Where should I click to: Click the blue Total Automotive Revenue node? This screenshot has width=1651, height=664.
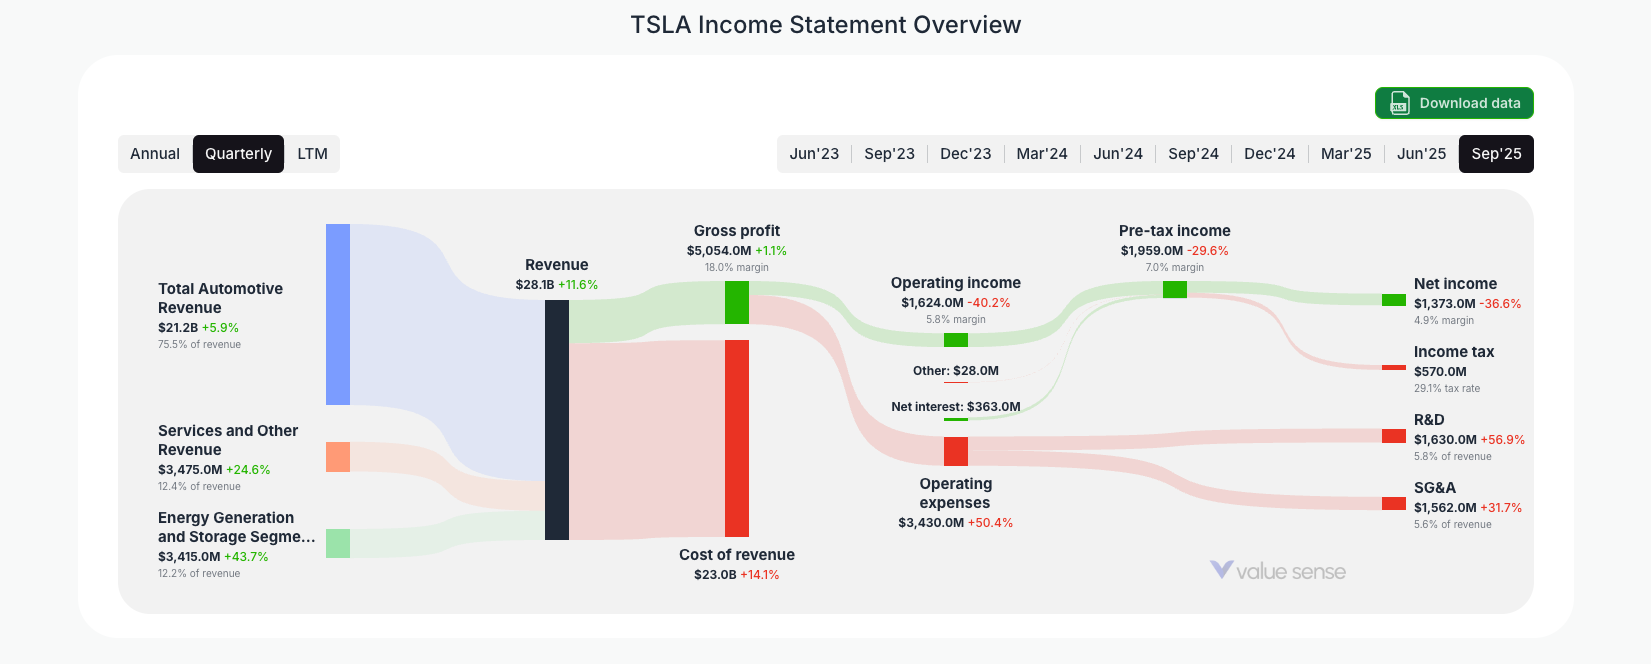(x=336, y=315)
